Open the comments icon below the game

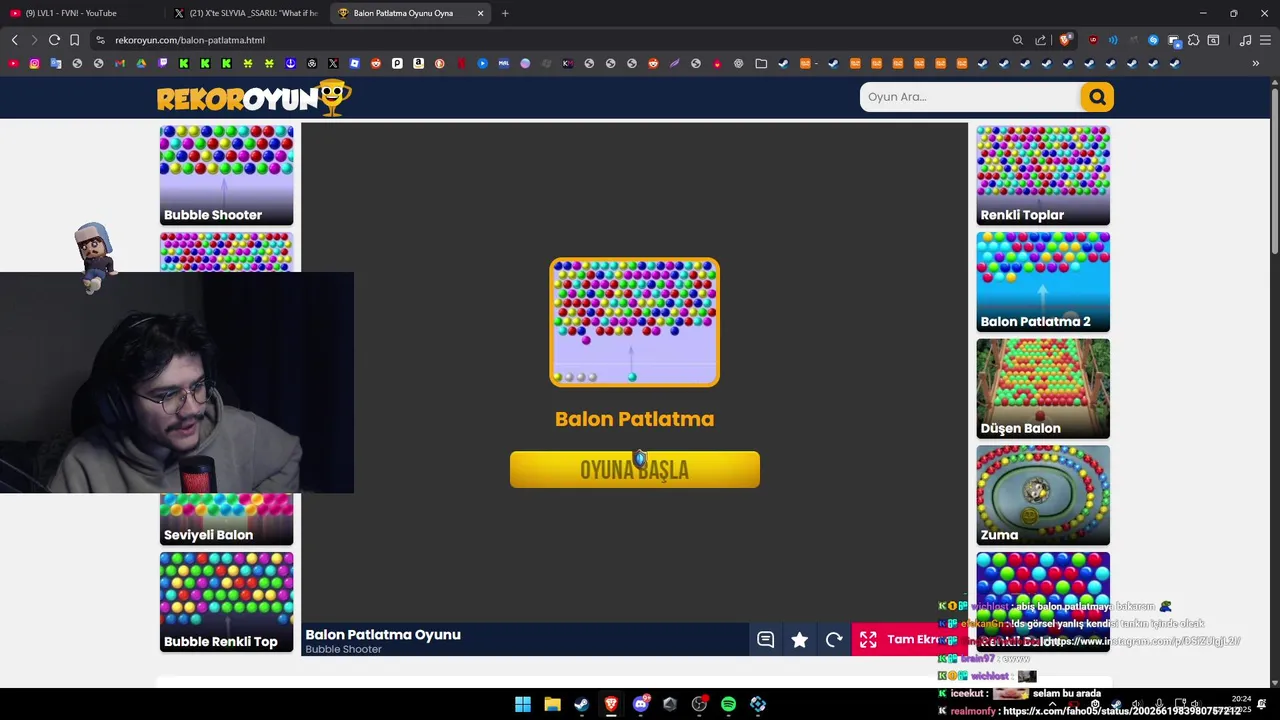click(x=766, y=640)
